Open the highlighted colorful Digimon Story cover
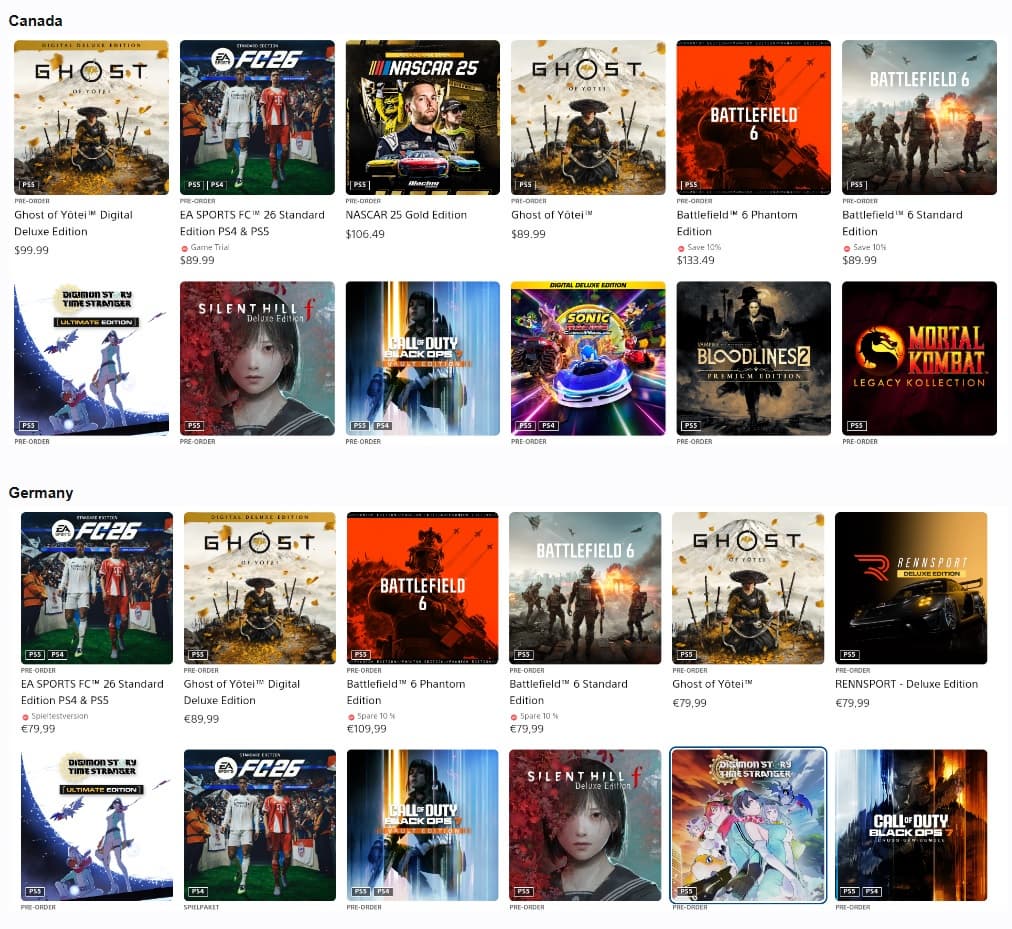Image resolution: width=1012 pixels, height=929 pixels. coord(748,825)
